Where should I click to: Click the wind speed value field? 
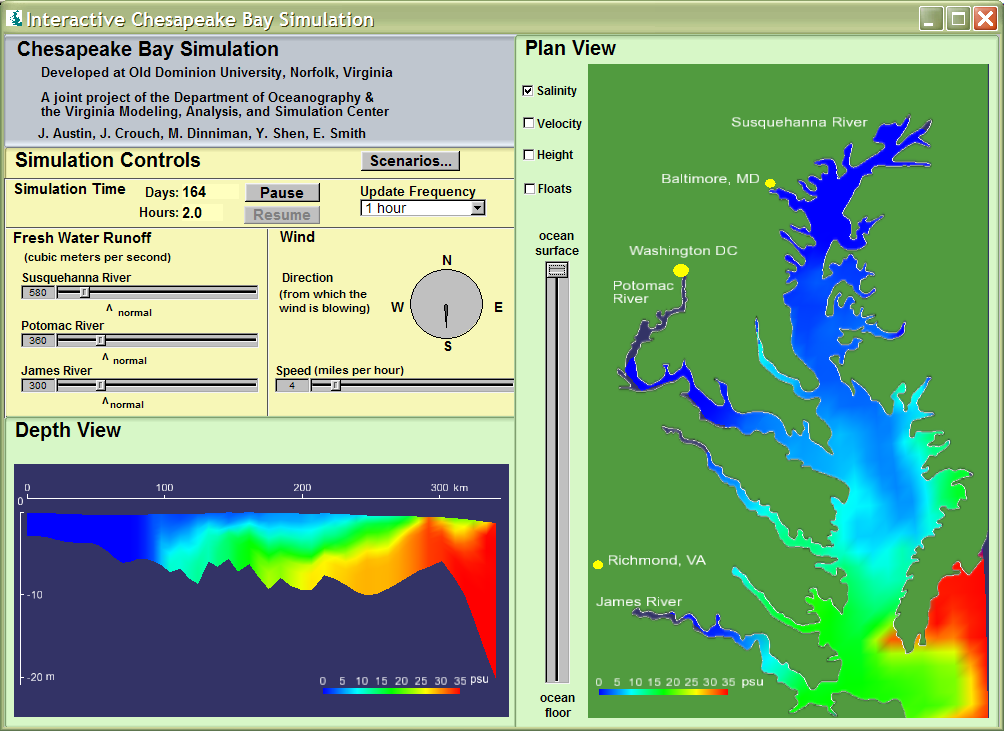(x=292, y=385)
